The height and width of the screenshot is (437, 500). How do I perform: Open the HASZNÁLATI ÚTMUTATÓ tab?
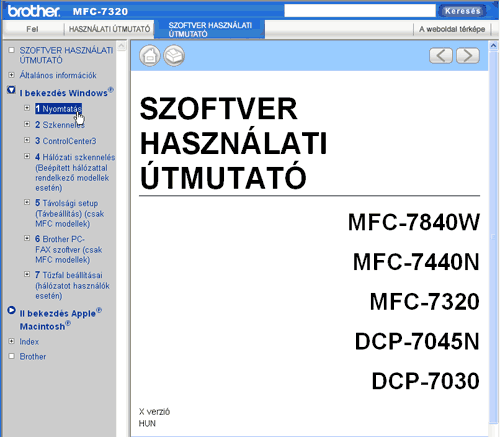(x=109, y=29)
